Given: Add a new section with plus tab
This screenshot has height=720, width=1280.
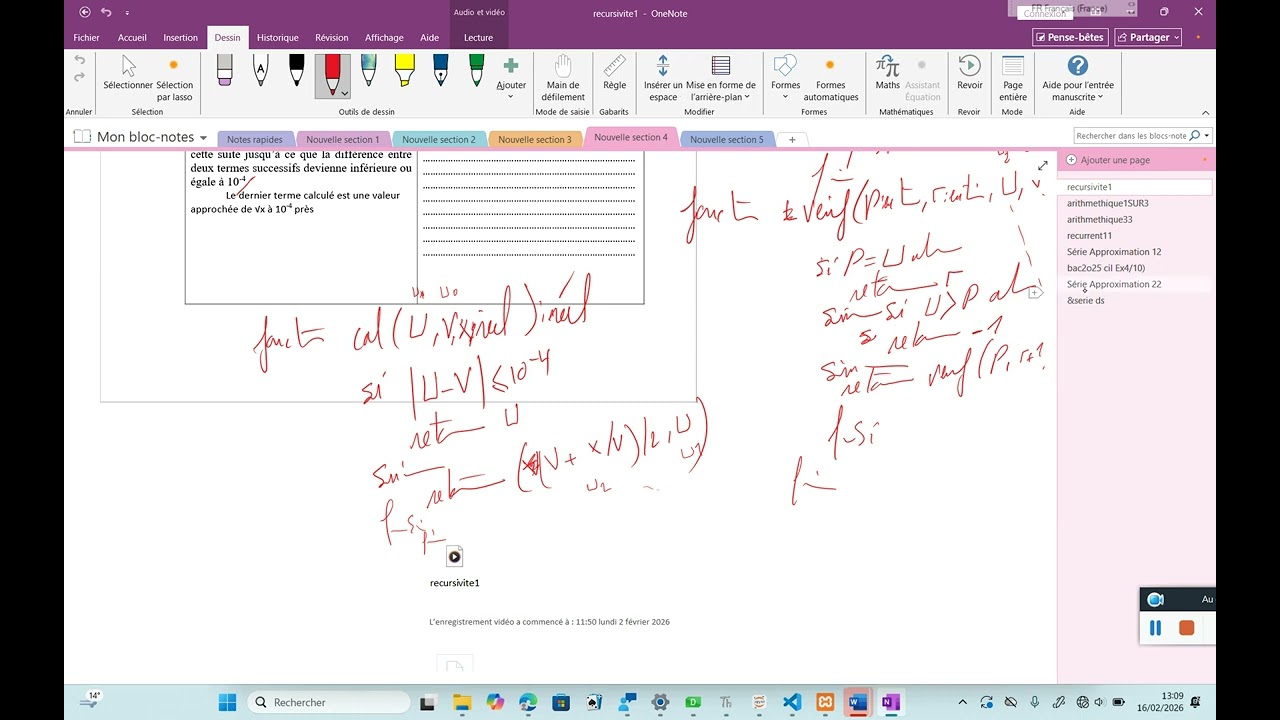Looking at the screenshot, I should 792,140.
